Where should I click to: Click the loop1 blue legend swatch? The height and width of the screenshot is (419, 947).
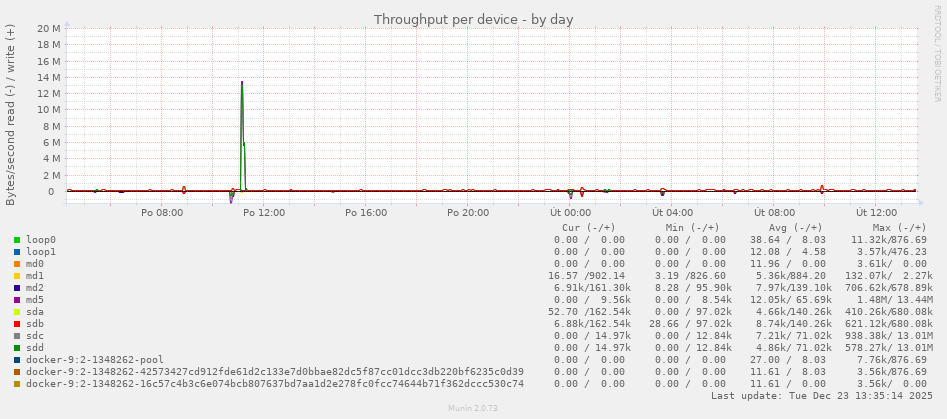(x=17, y=252)
